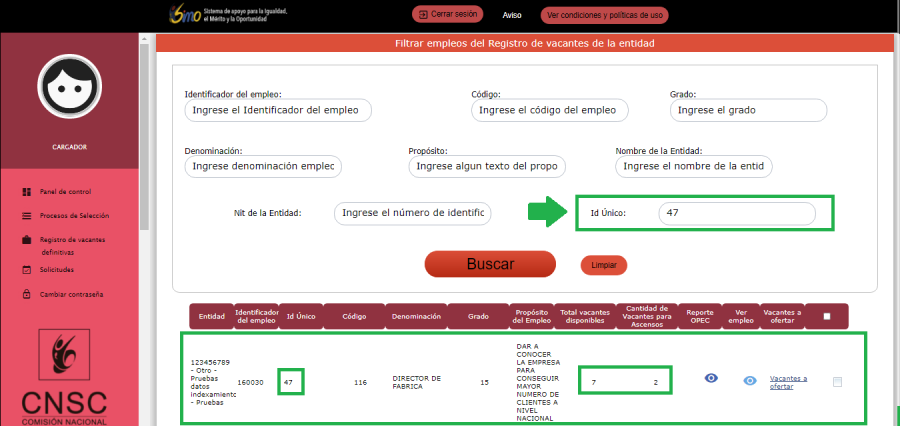The width and height of the screenshot is (900, 426).
Task: Click the padlock icon for Cambiar contraseña
Action: click(27, 295)
